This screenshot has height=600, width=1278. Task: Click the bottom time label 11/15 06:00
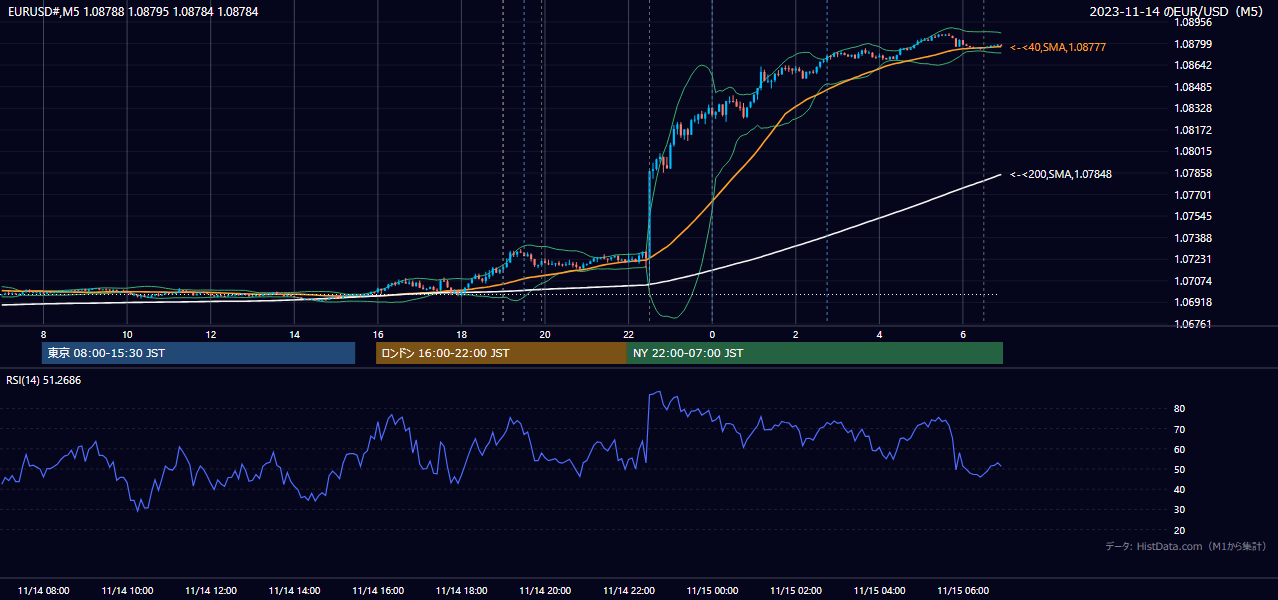963,591
